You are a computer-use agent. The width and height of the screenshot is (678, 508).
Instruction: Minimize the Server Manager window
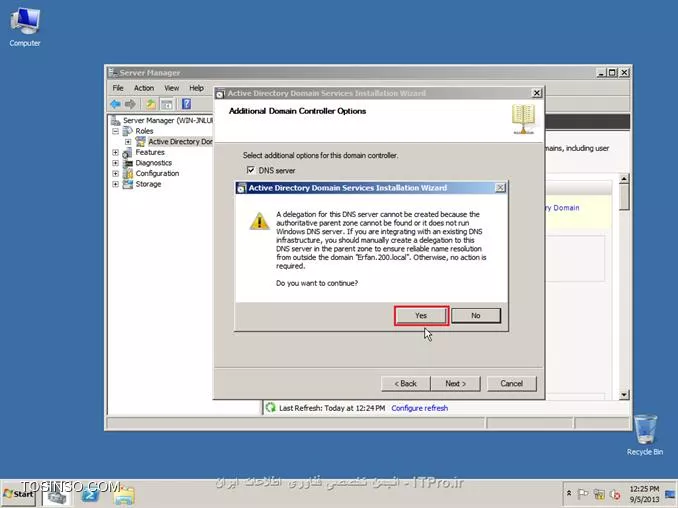(601, 73)
